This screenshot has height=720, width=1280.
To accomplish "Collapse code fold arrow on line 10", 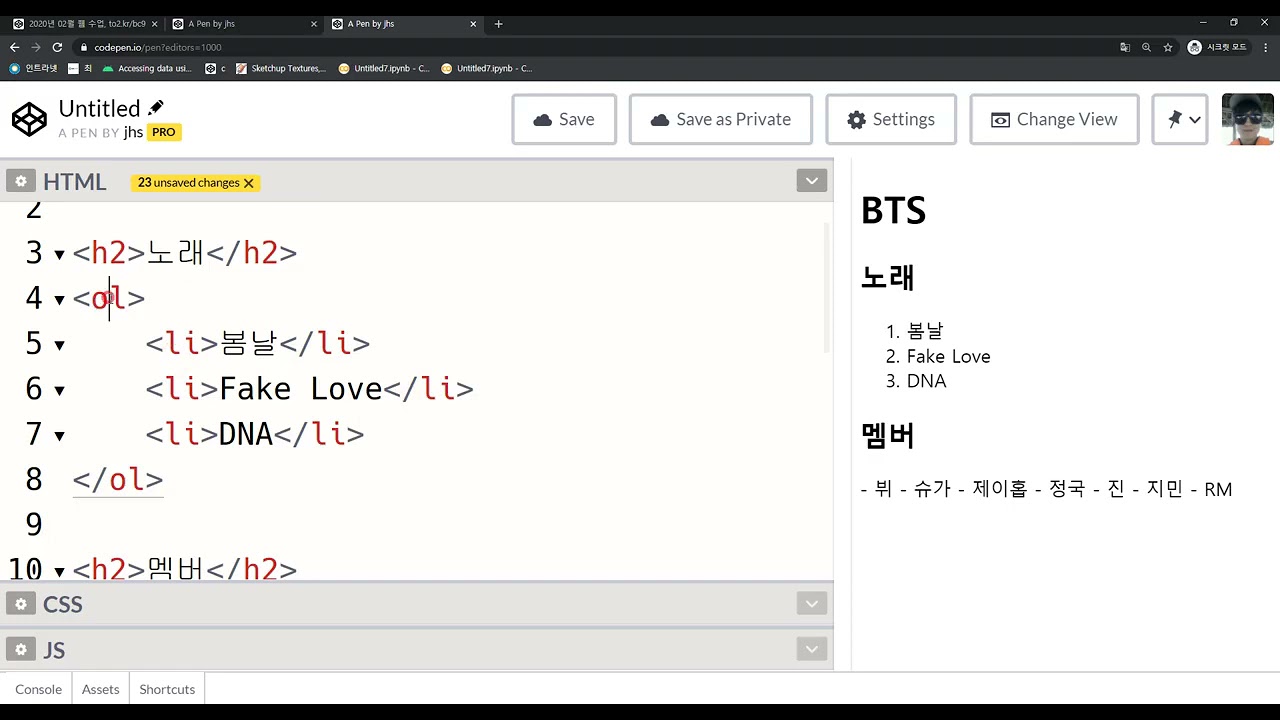I will (x=59, y=572).
